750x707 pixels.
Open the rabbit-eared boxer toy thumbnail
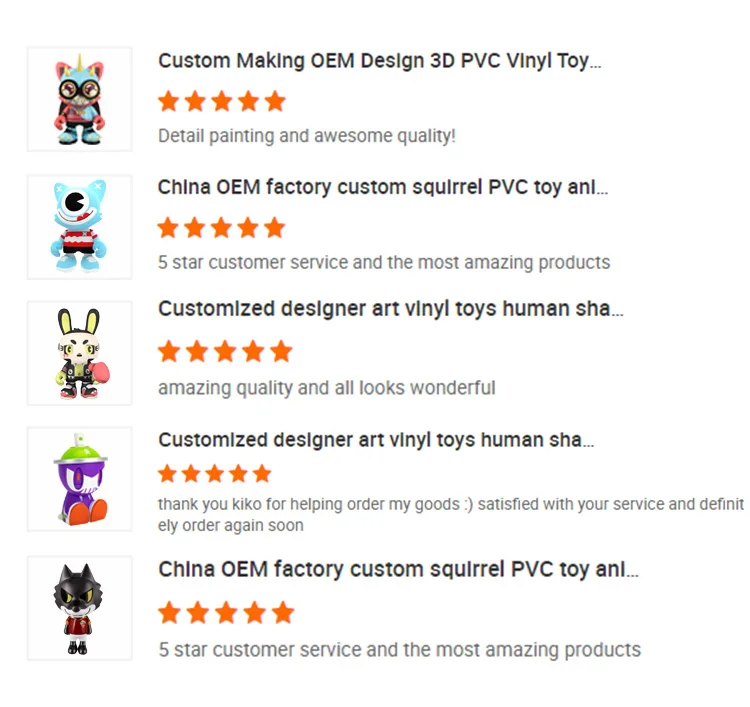tap(79, 353)
